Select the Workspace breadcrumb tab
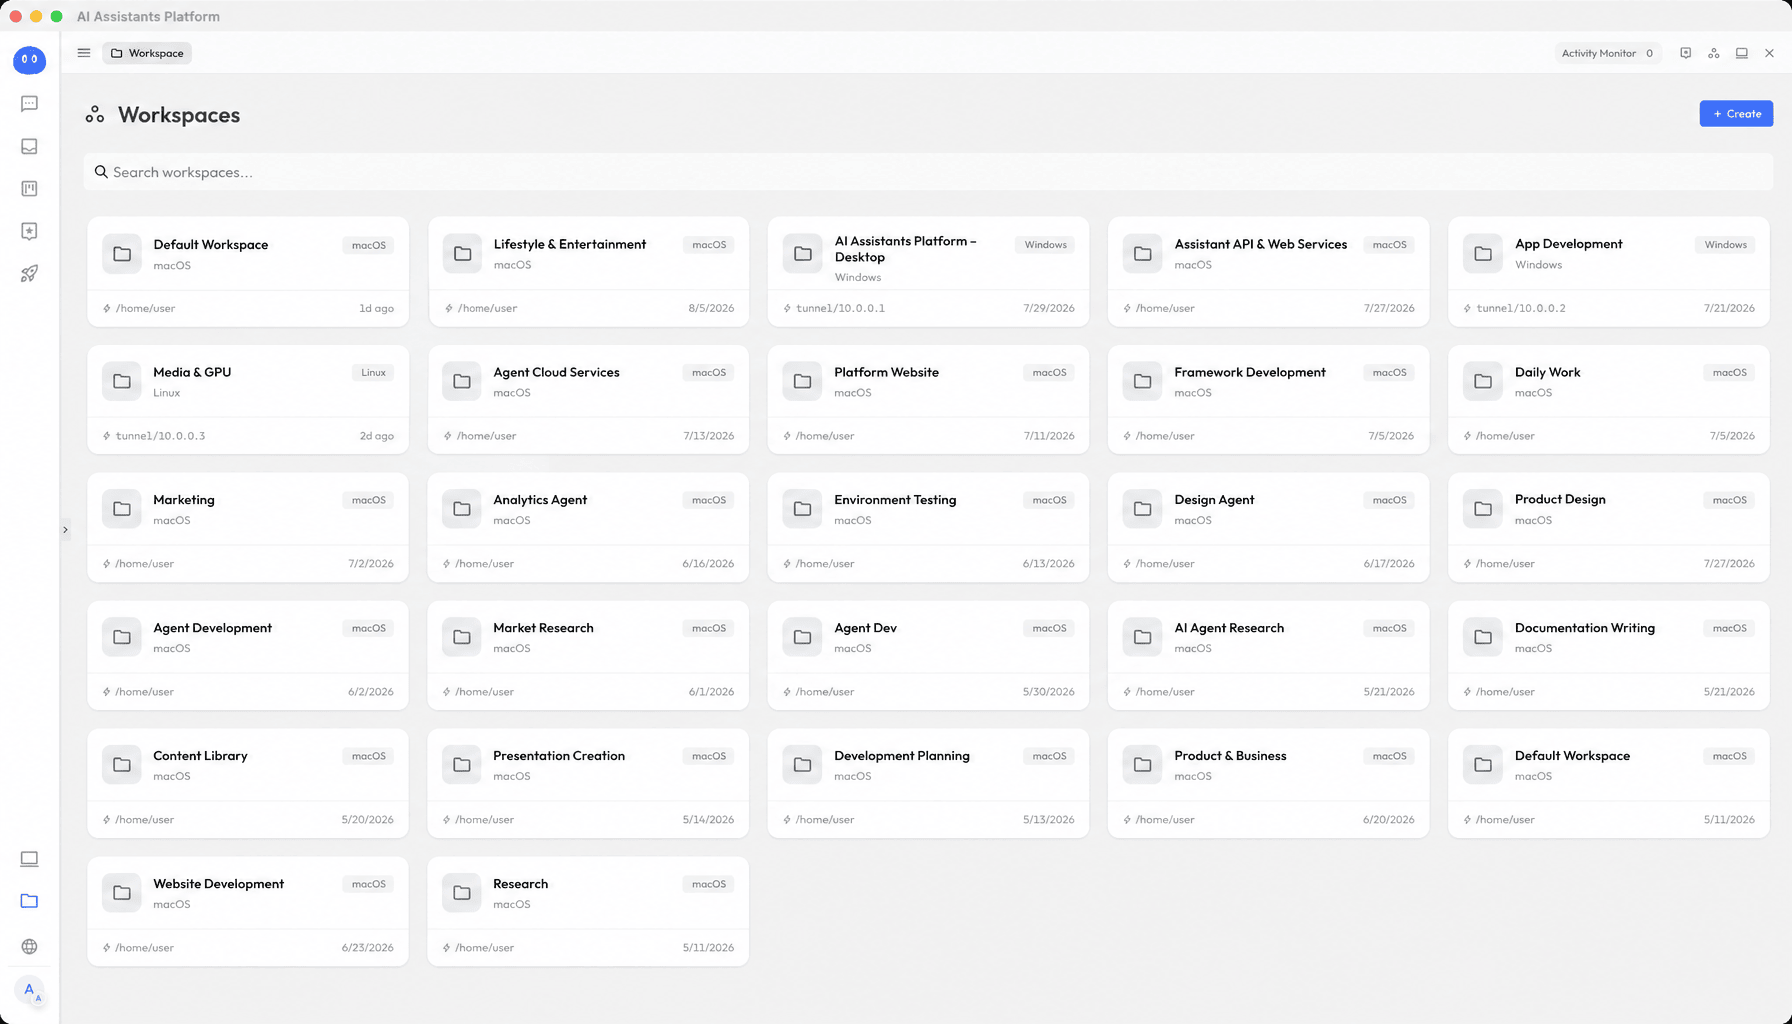Screen dimensions: 1792x1024 coord(147,53)
